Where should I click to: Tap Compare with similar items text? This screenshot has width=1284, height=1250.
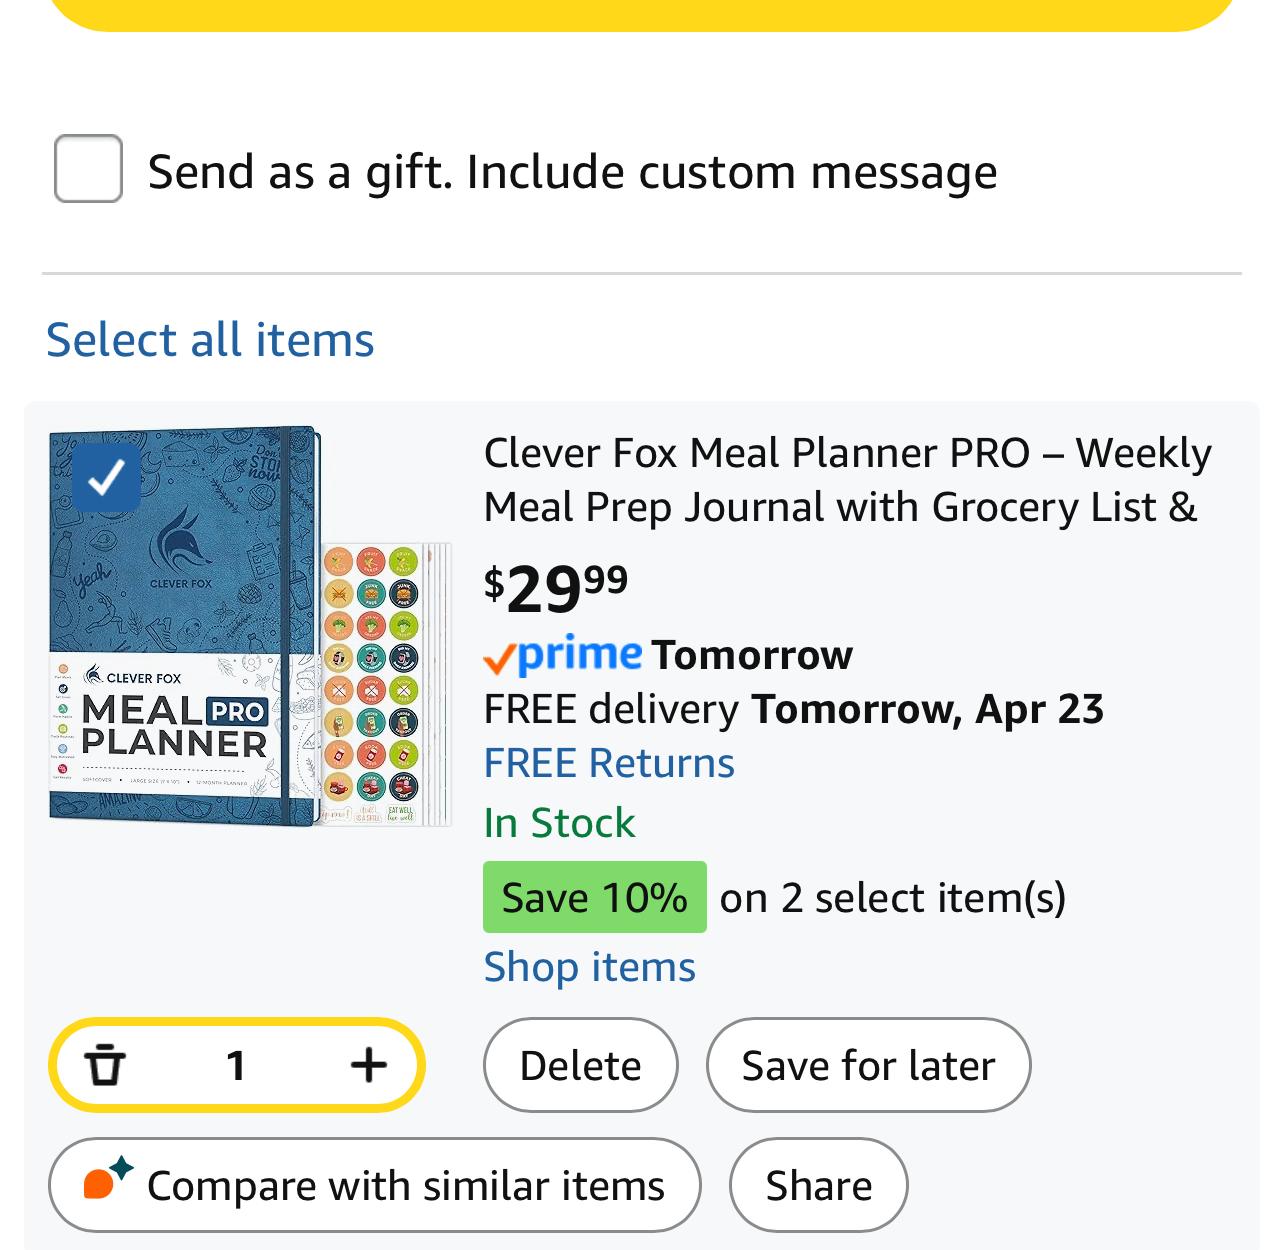point(405,1186)
